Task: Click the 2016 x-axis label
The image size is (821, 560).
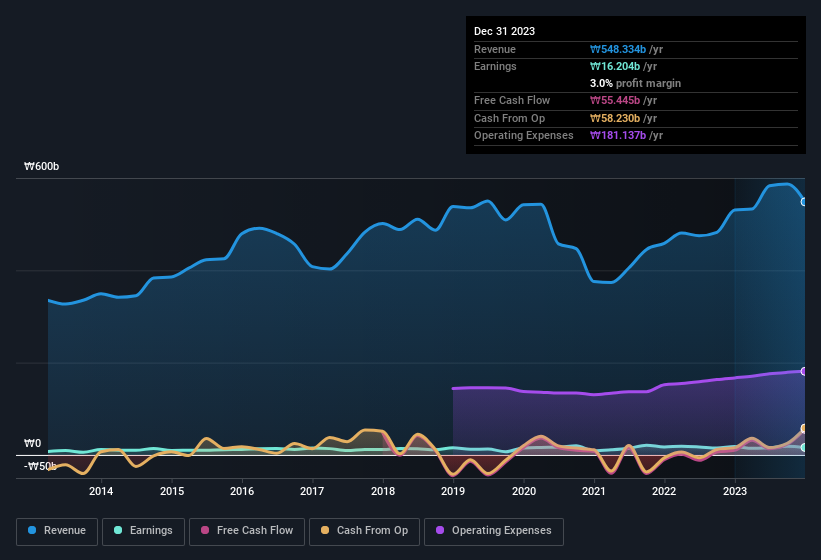Action: click(242, 491)
